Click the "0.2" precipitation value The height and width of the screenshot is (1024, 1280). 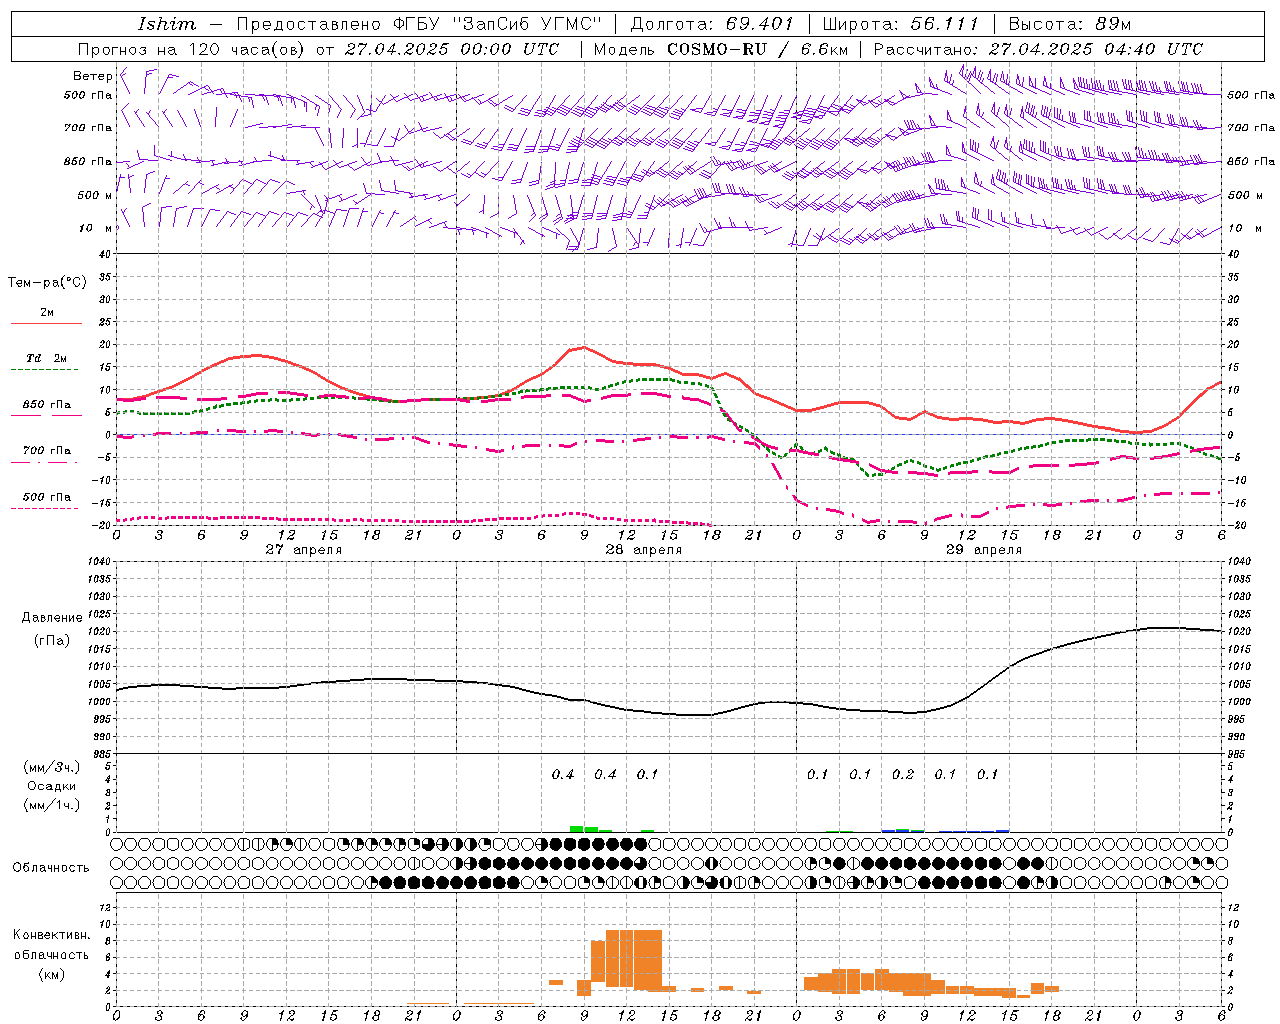[903, 775]
